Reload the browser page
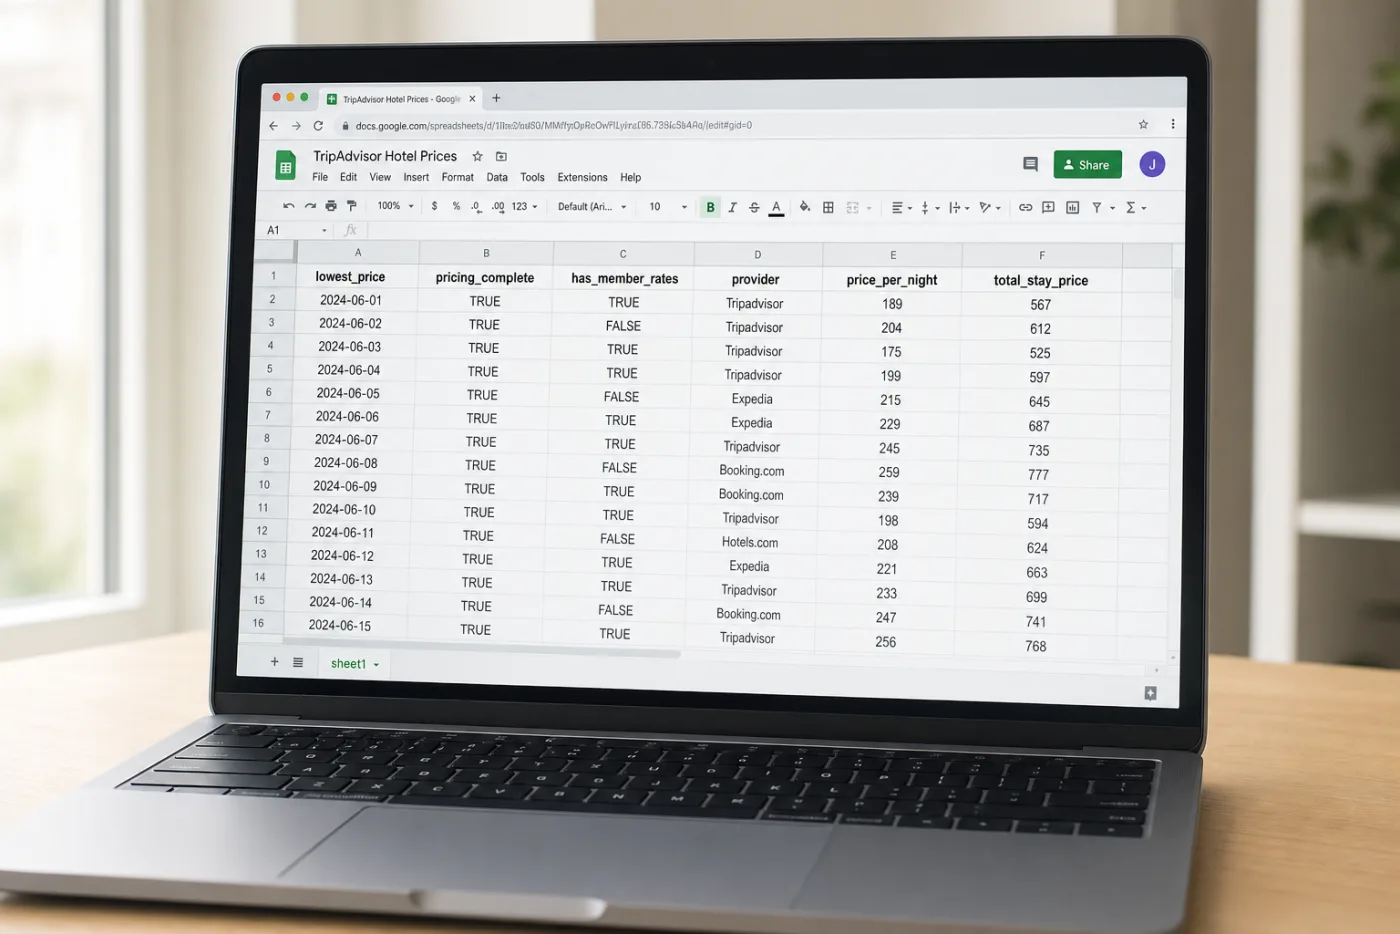This screenshot has width=1400, height=934. coord(318,126)
